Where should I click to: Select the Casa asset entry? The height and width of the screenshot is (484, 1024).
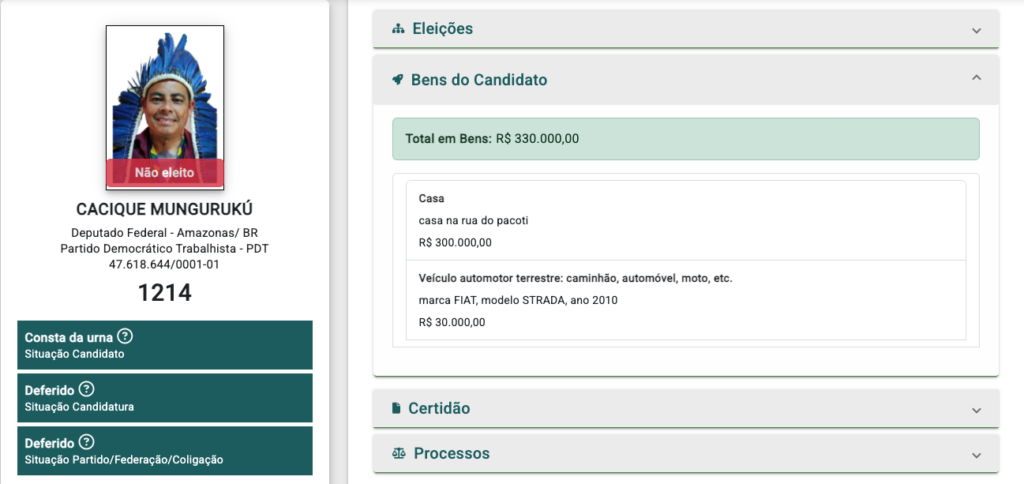pyautogui.click(x=686, y=220)
